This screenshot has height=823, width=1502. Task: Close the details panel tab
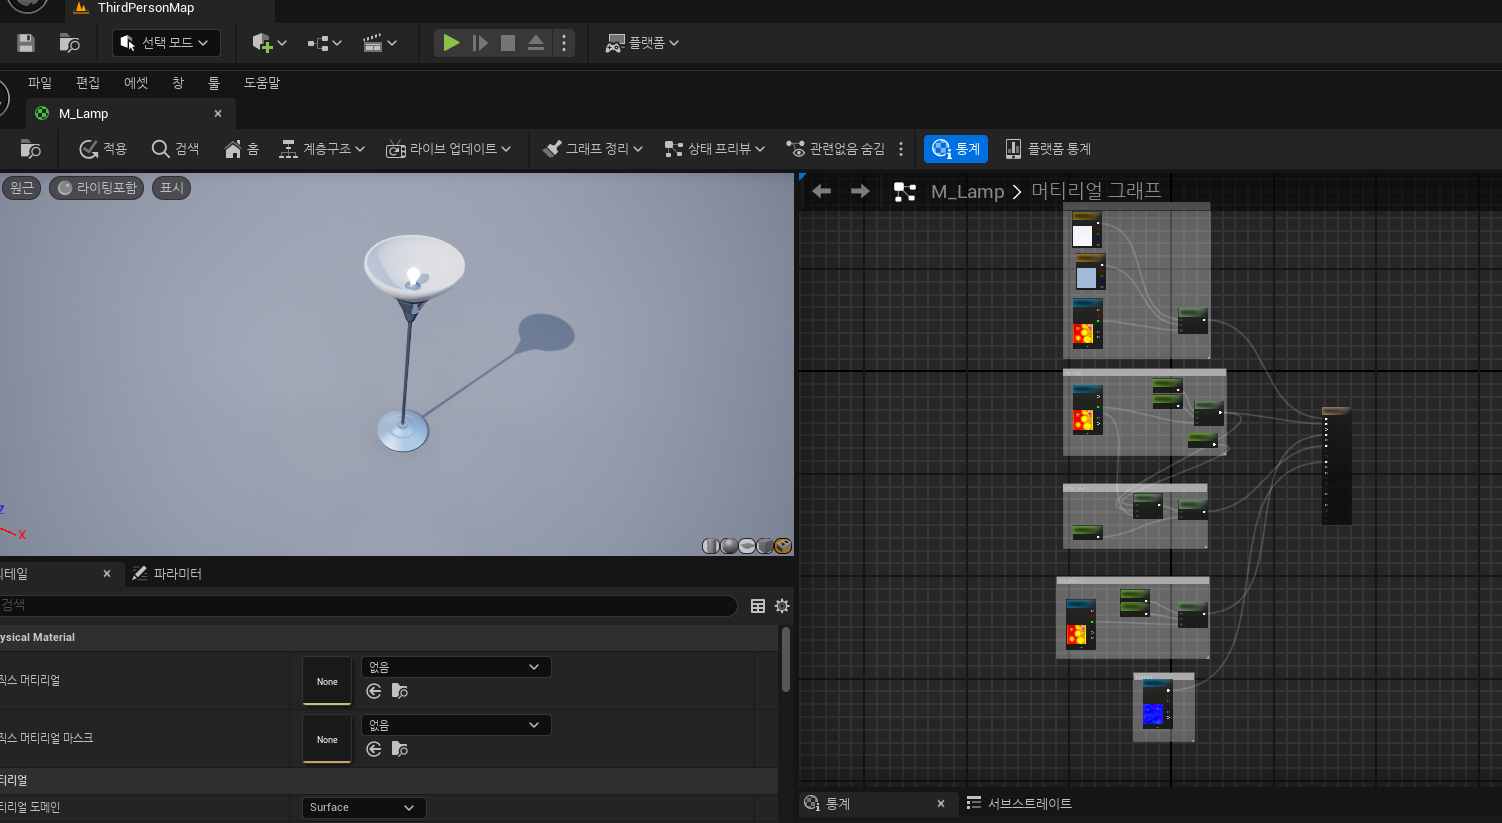coord(107,574)
